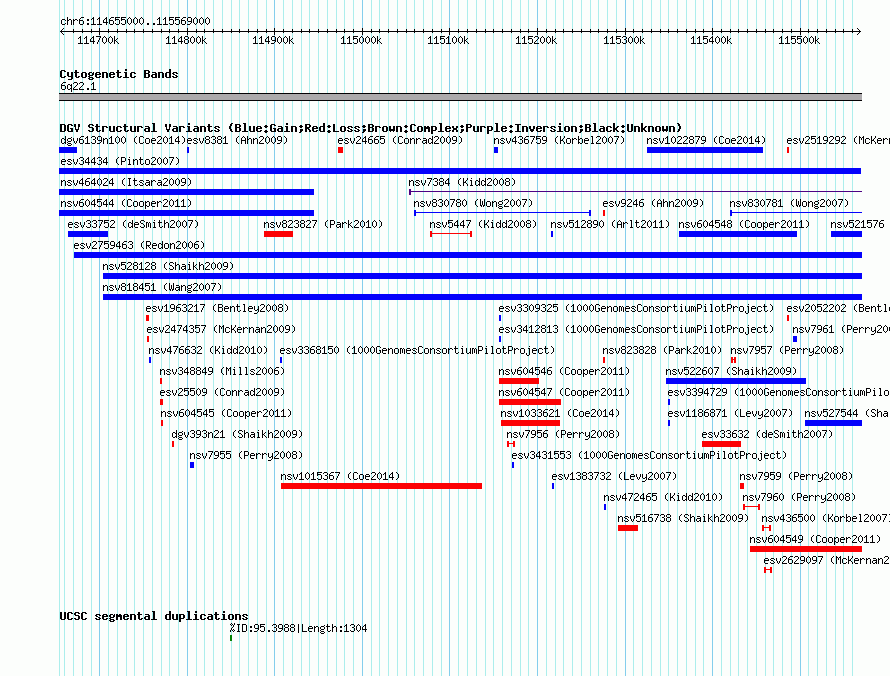Click the esv2629097 variant label
The image size is (890, 676).
tap(826, 560)
